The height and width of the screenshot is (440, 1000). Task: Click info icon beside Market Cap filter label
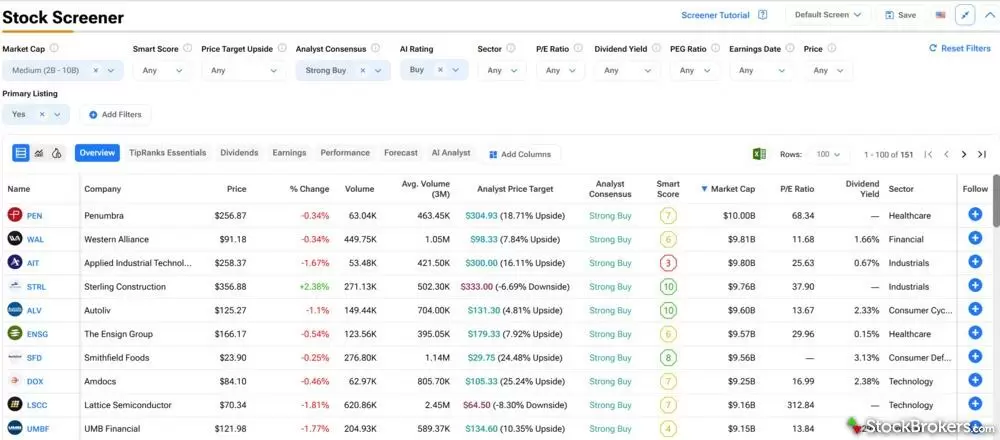click(x=54, y=48)
